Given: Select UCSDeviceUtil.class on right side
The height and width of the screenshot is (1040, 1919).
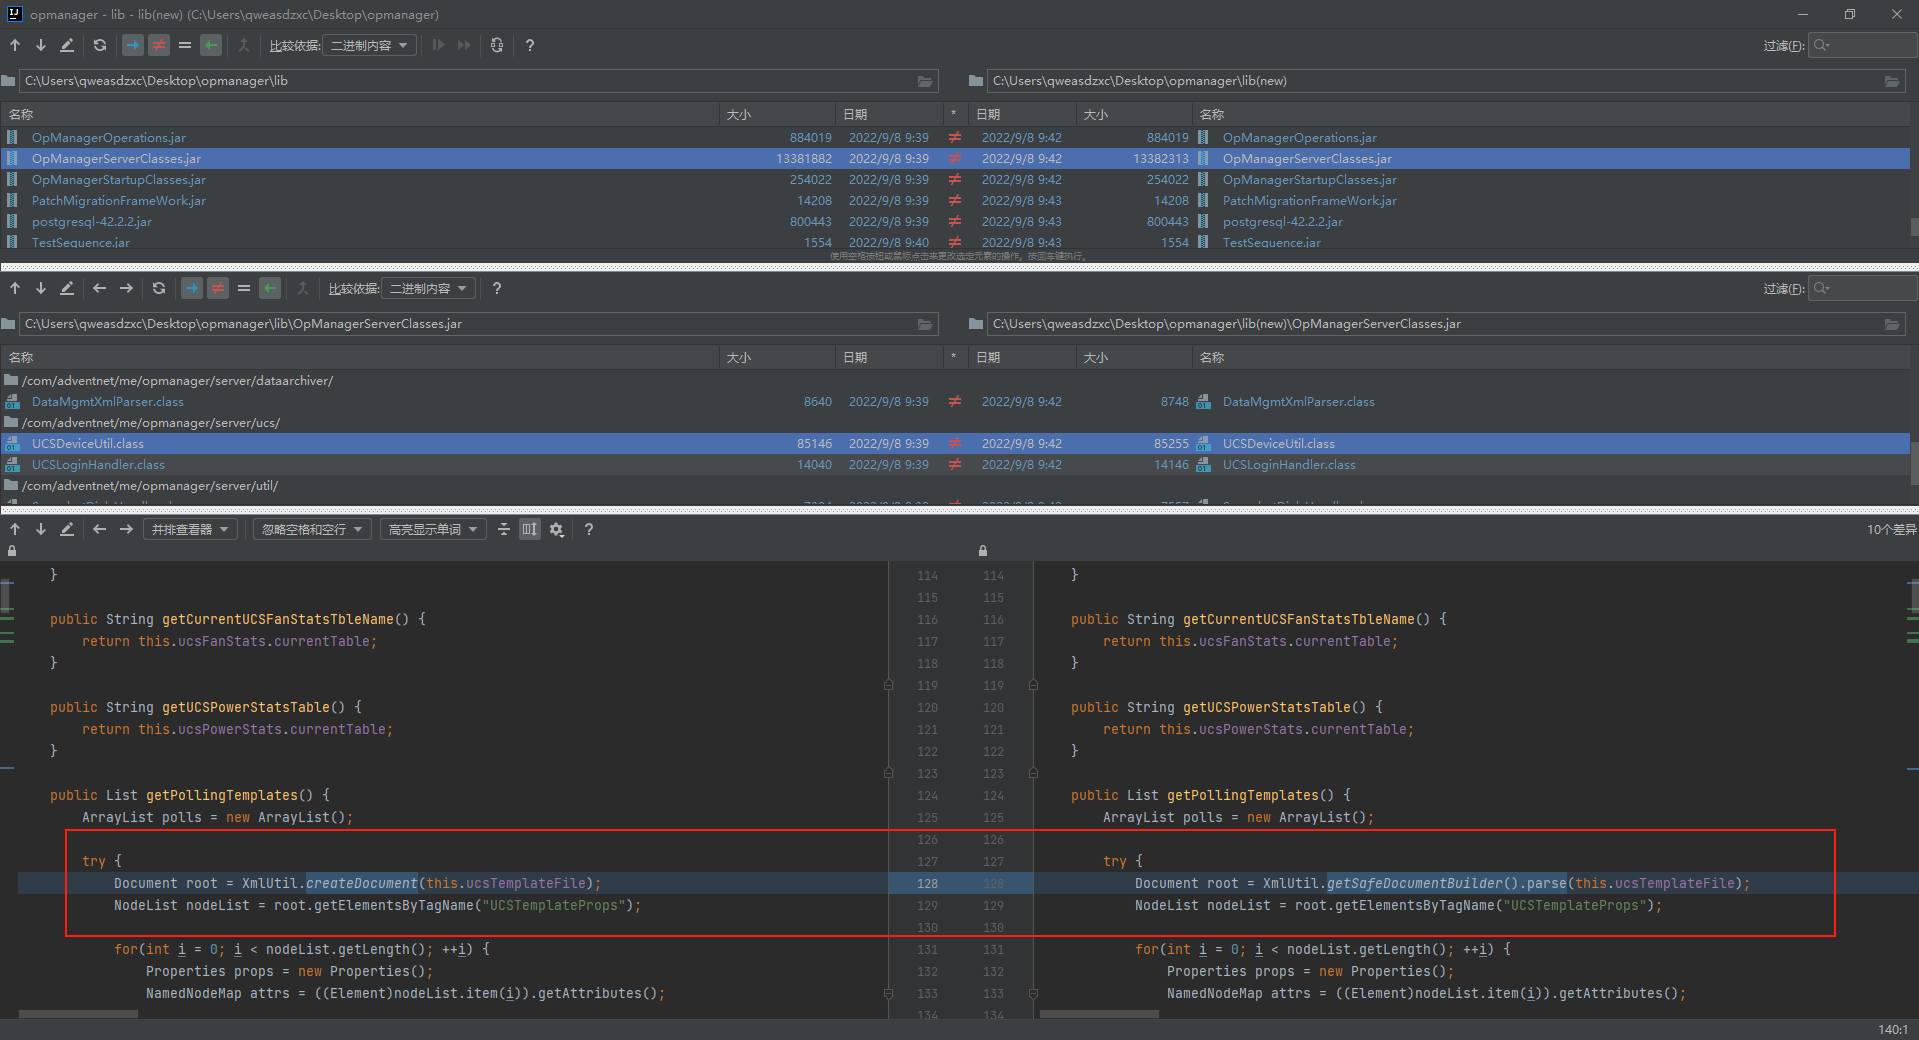Looking at the screenshot, I should pyautogui.click(x=1278, y=444).
